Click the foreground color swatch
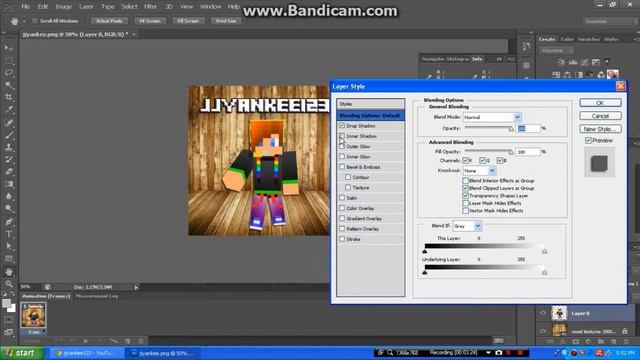640x360 pixels. pyautogui.click(x=6, y=303)
